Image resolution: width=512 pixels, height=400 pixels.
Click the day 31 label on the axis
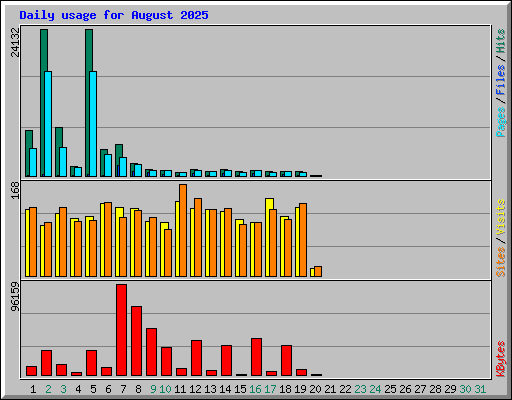click(x=480, y=389)
